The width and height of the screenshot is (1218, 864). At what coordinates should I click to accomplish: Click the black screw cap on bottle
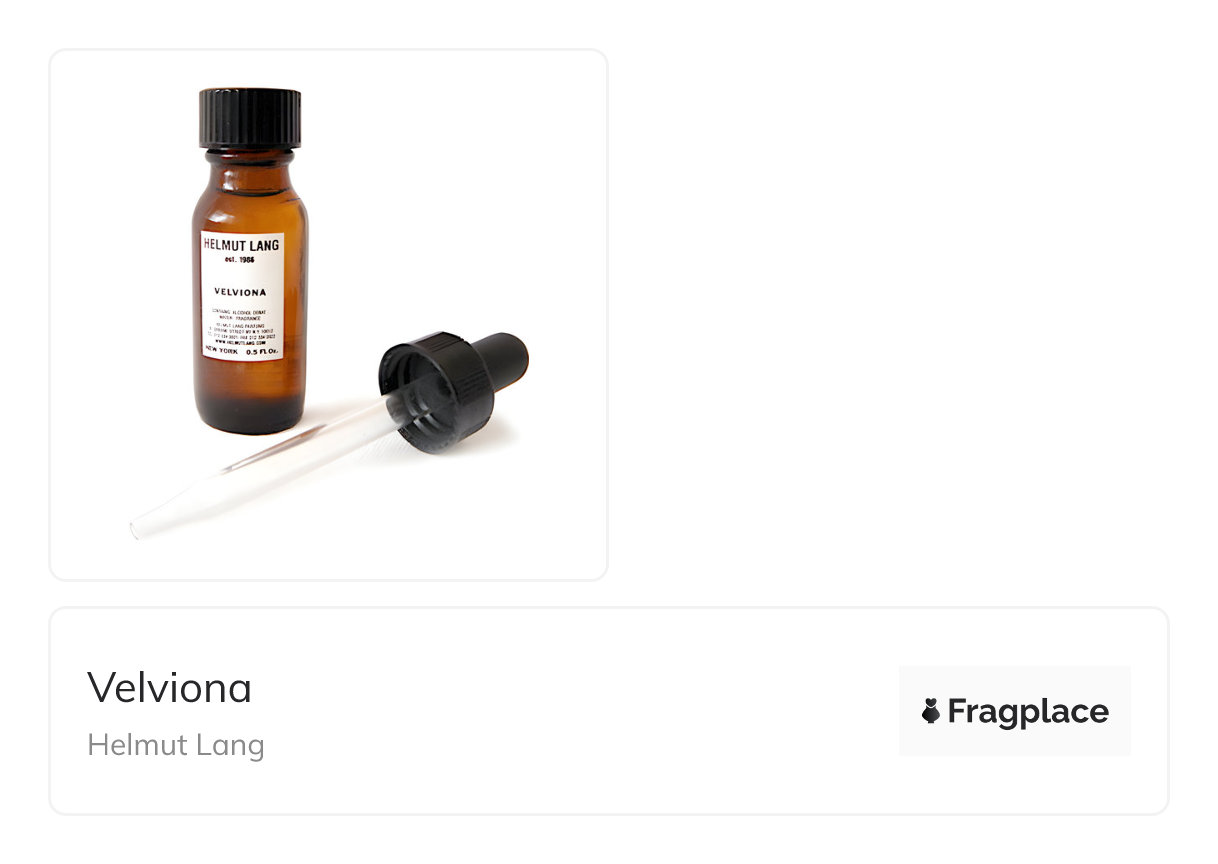(250, 118)
